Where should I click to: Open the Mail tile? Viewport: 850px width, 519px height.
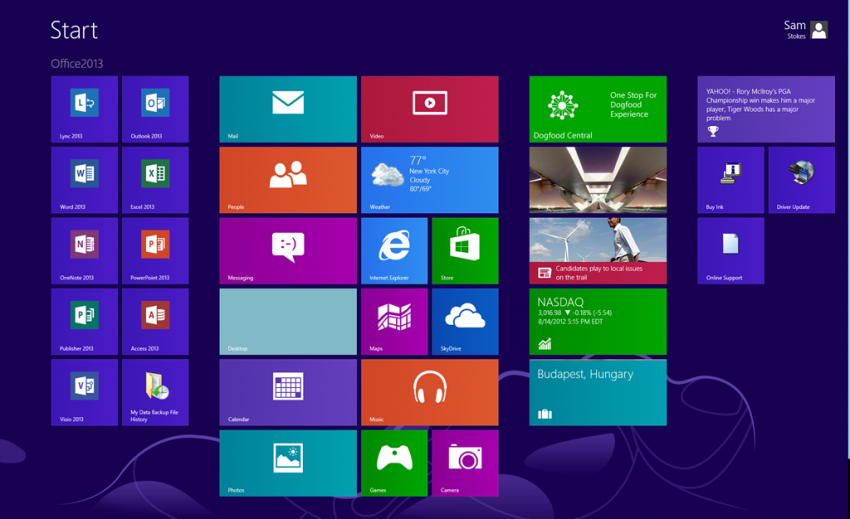click(288, 109)
